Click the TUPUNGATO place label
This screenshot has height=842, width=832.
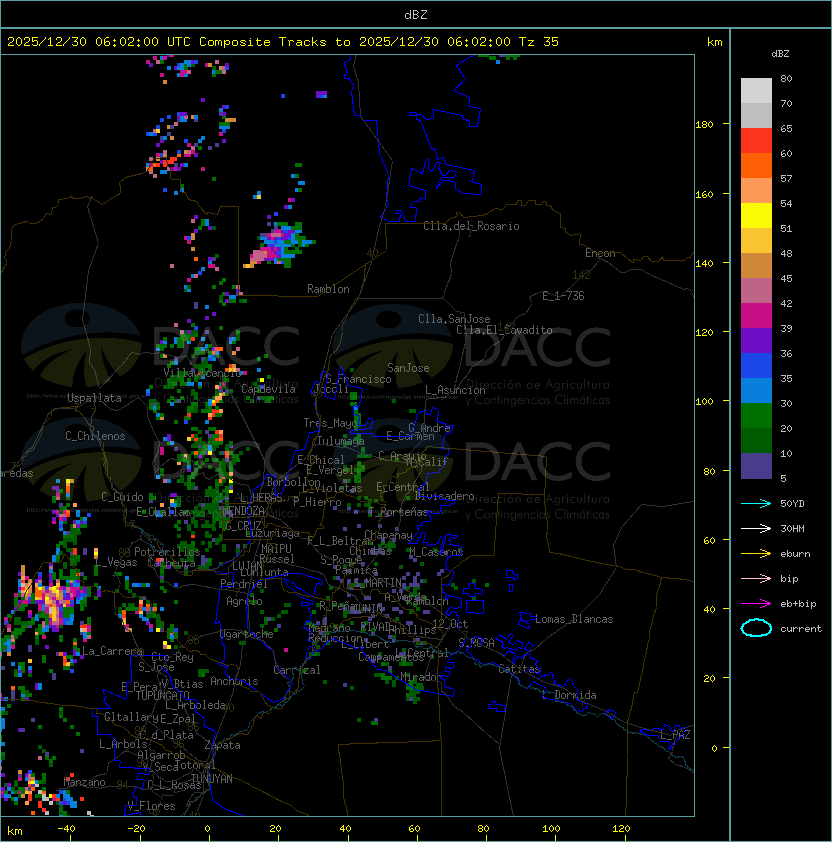(162, 695)
